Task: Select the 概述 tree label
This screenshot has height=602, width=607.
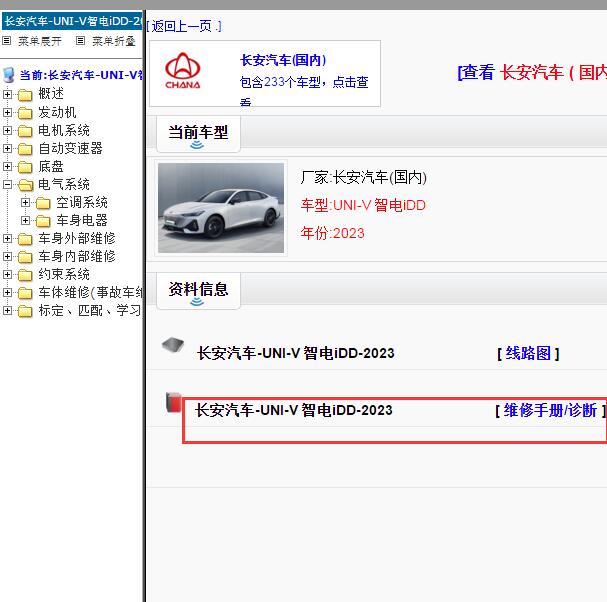Action: click(x=51, y=94)
